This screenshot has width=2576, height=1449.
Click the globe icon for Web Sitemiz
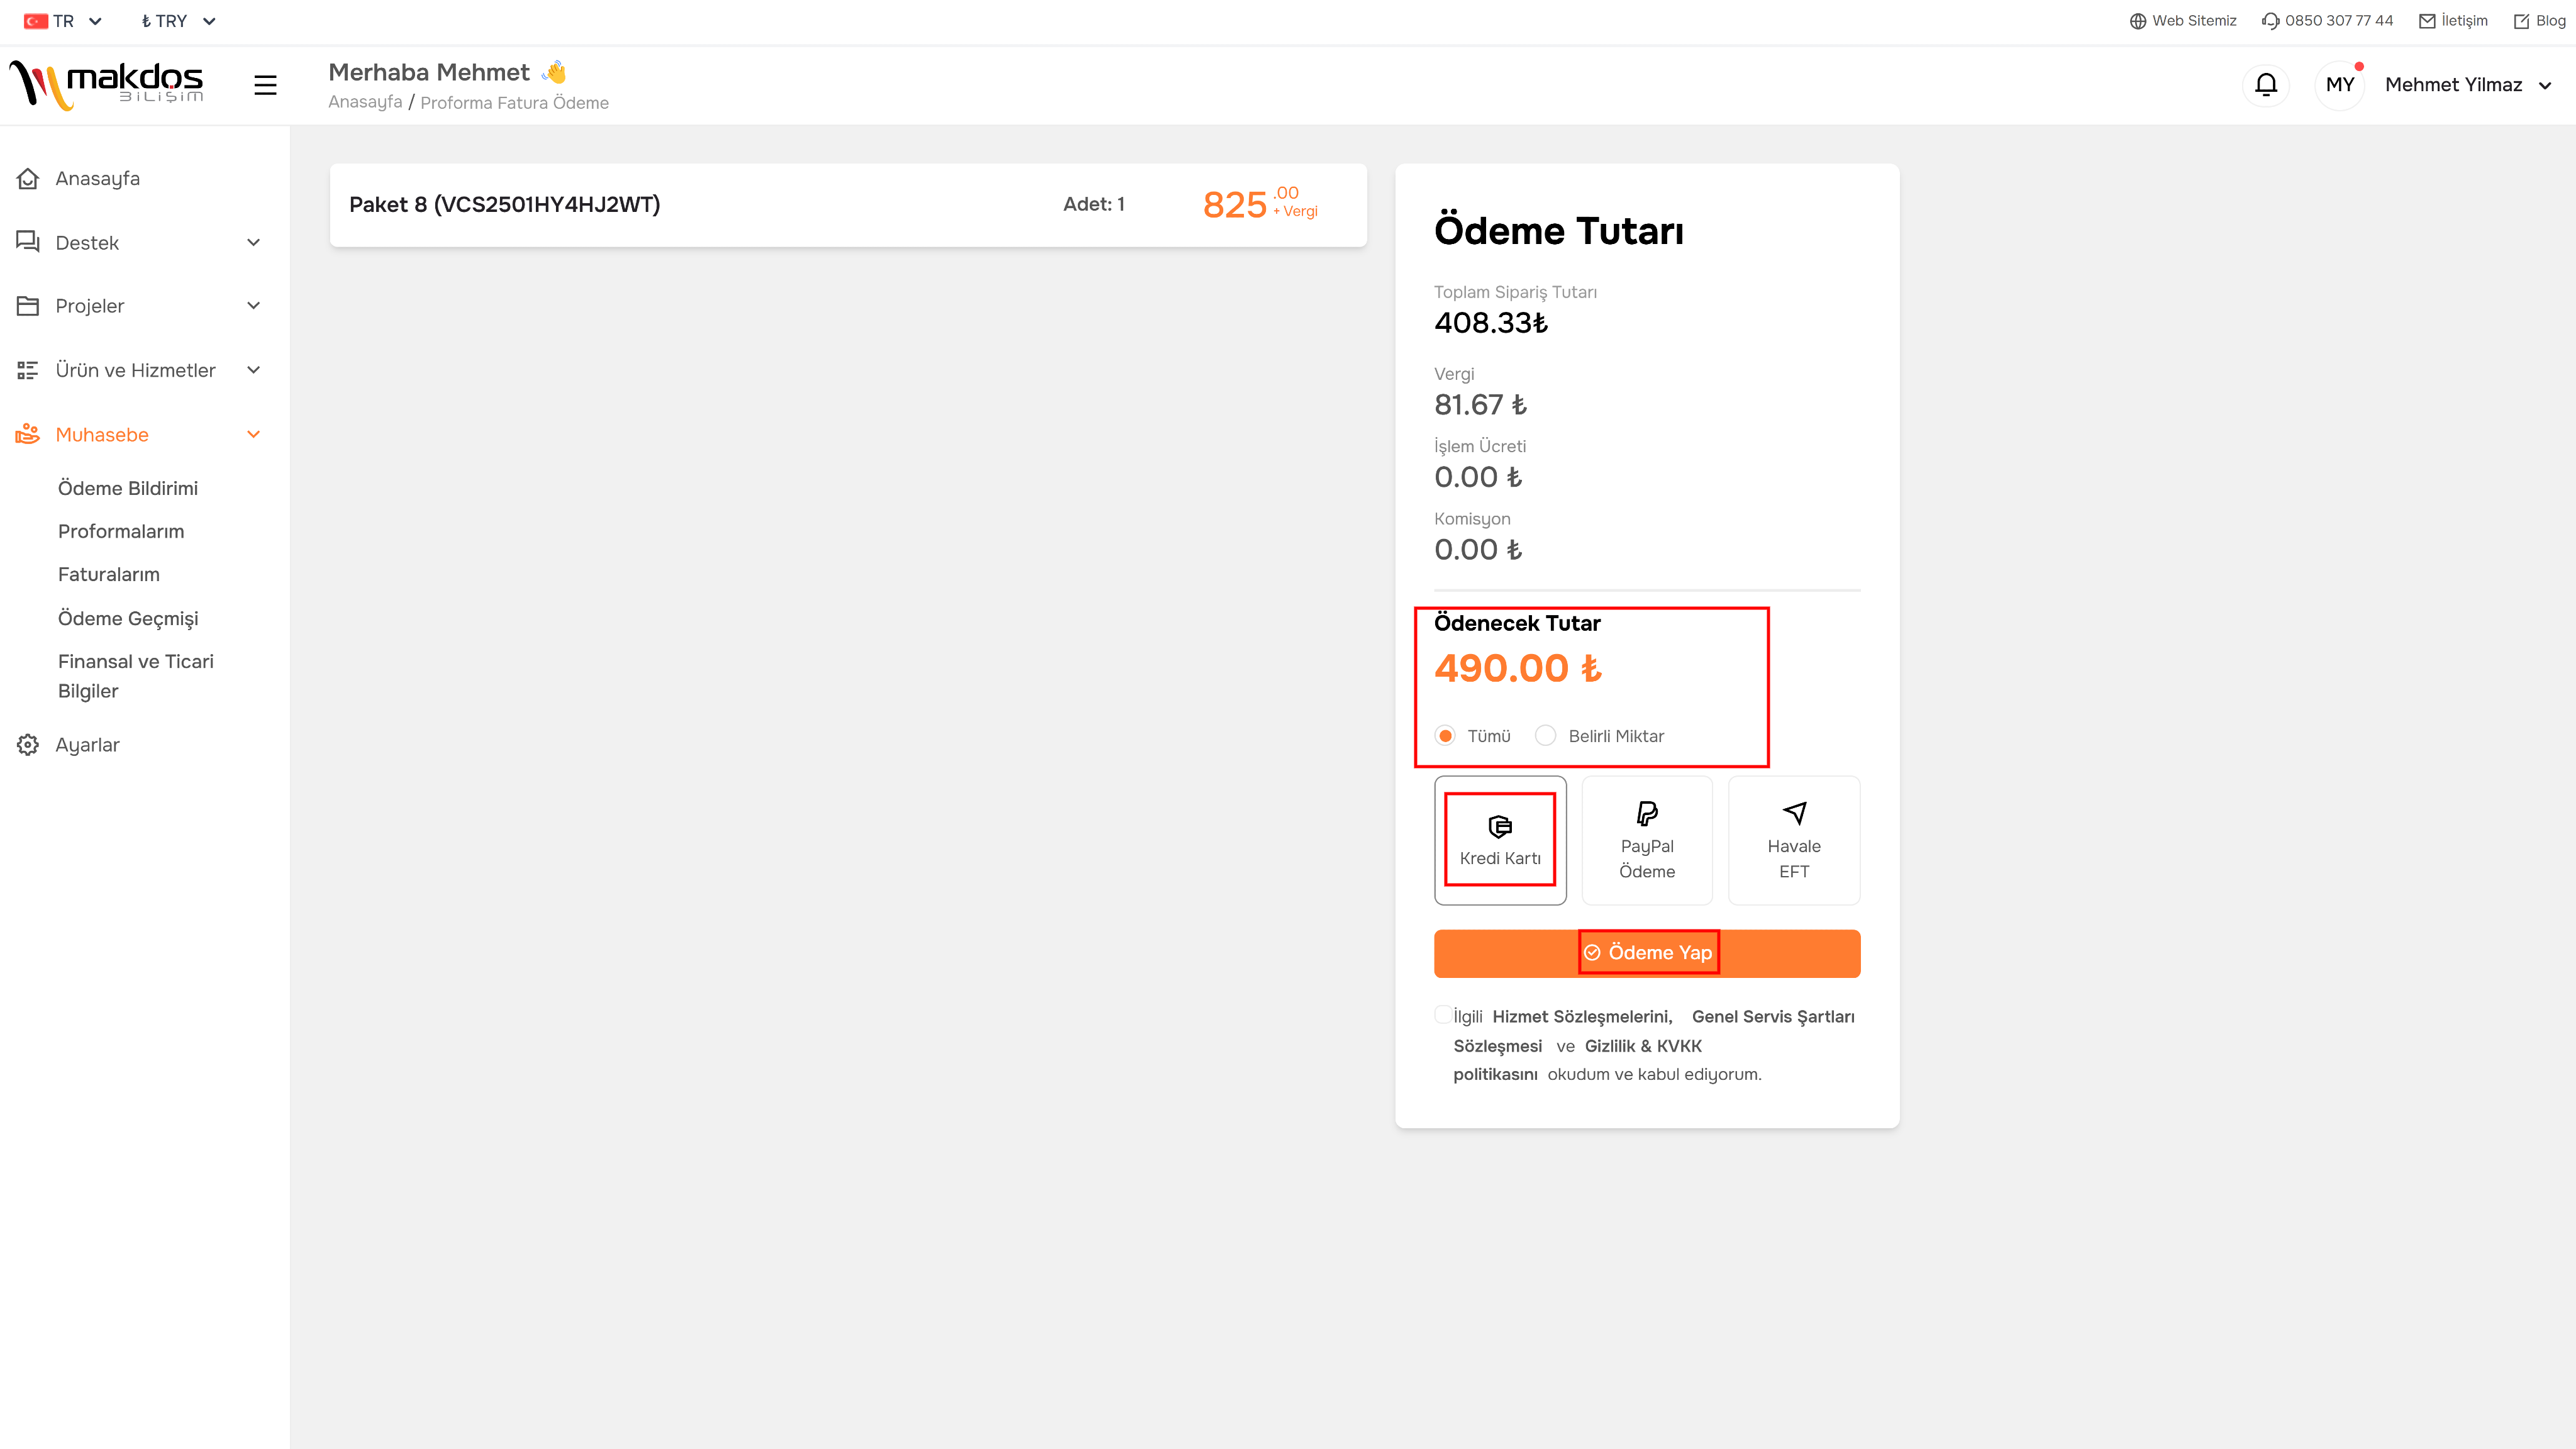[x=2138, y=21]
